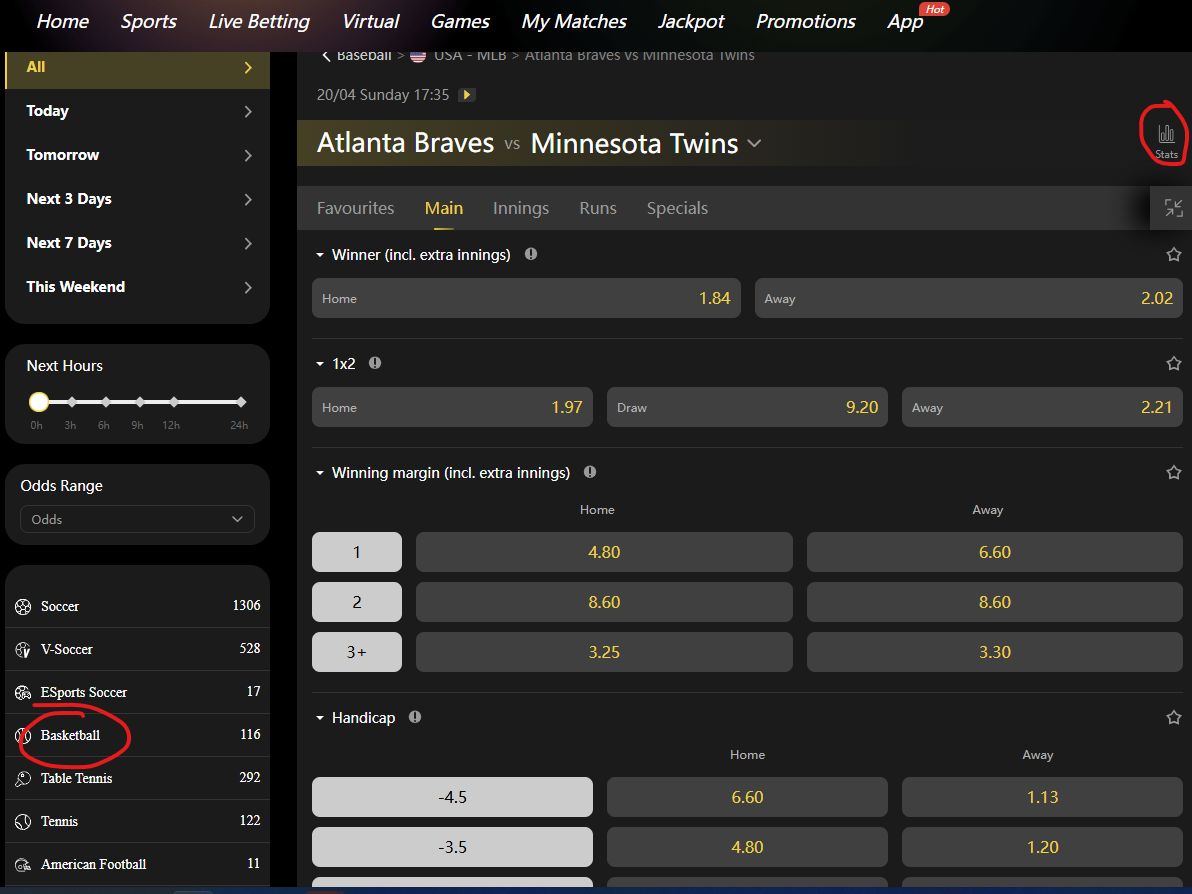Click the Basketball icon in sports list

[23, 736]
